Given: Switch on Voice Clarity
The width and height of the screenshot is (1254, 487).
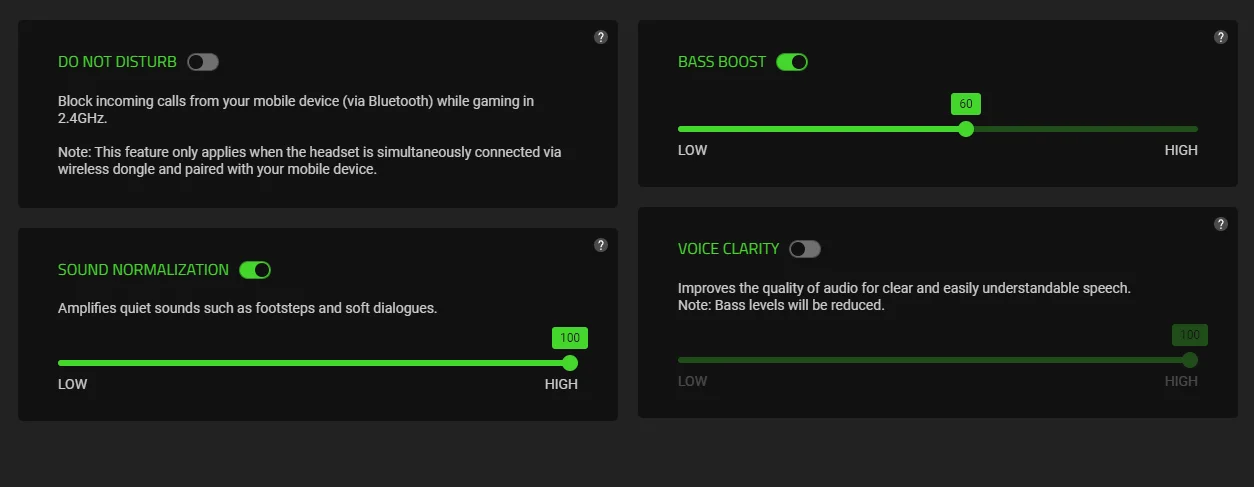Looking at the screenshot, I should point(804,249).
